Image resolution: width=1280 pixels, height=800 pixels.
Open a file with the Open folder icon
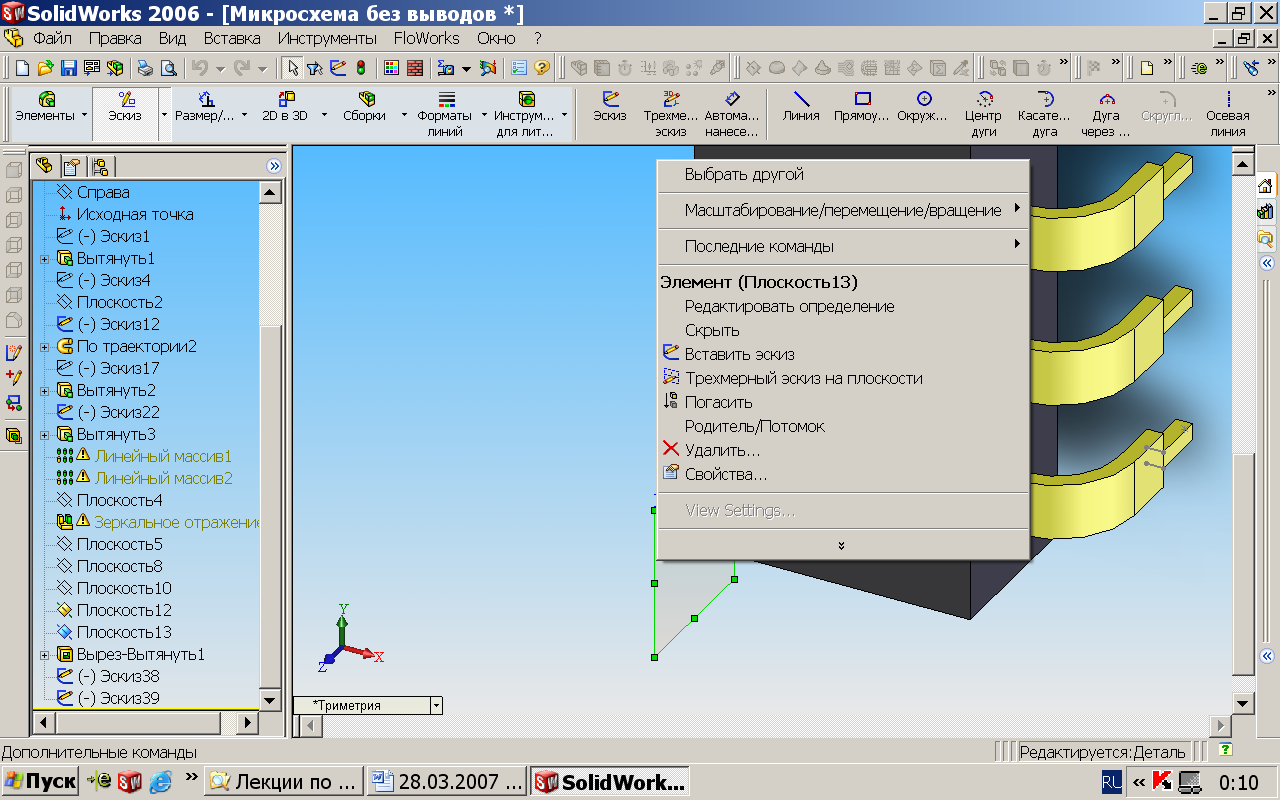click(46, 68)
